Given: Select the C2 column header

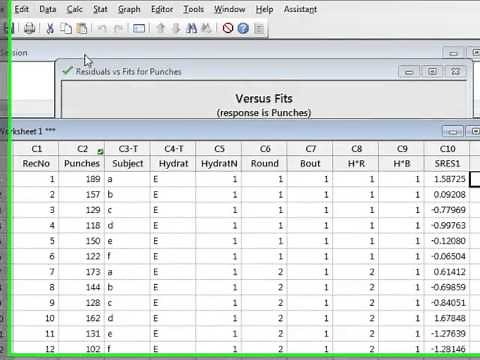Looking at the screenshot, I should (82, 149).
